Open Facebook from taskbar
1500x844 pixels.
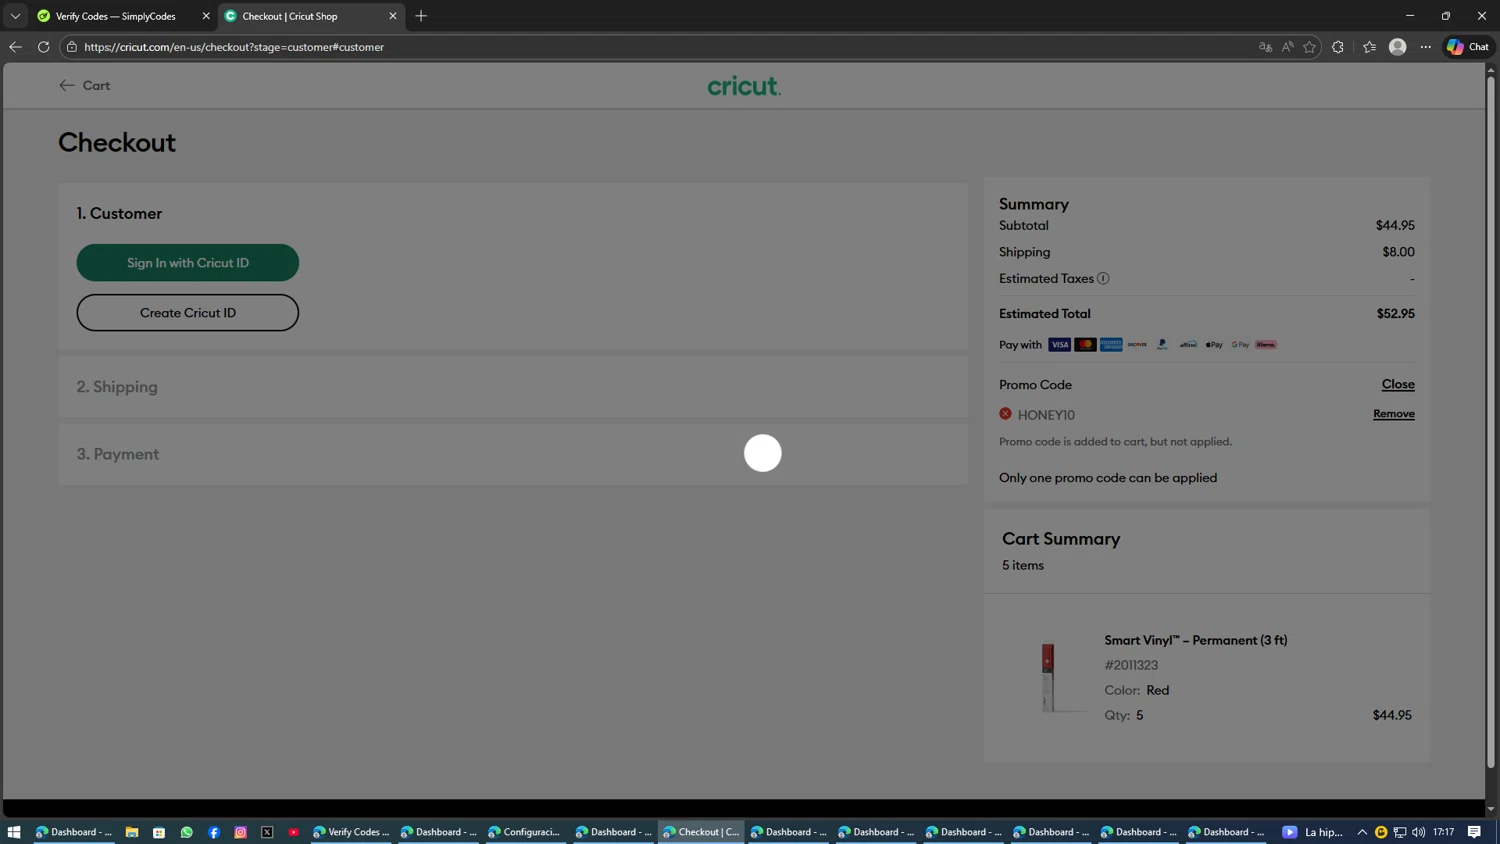(x=213, y=832)
